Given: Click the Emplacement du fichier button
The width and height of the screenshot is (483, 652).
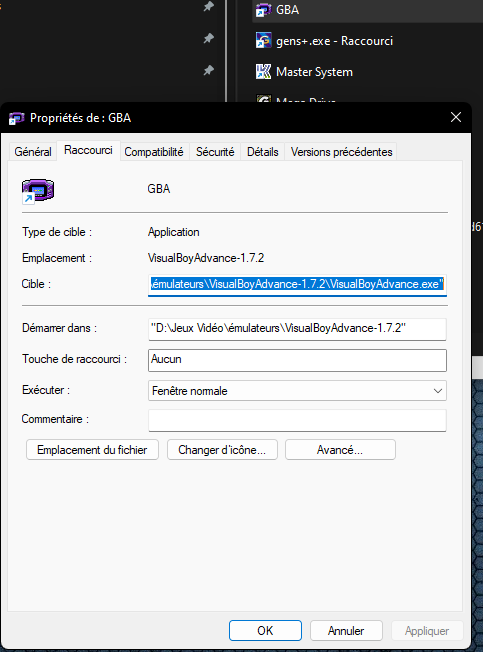Looking at the screenshot, I should pyautogui.click(x=92, y=450).
